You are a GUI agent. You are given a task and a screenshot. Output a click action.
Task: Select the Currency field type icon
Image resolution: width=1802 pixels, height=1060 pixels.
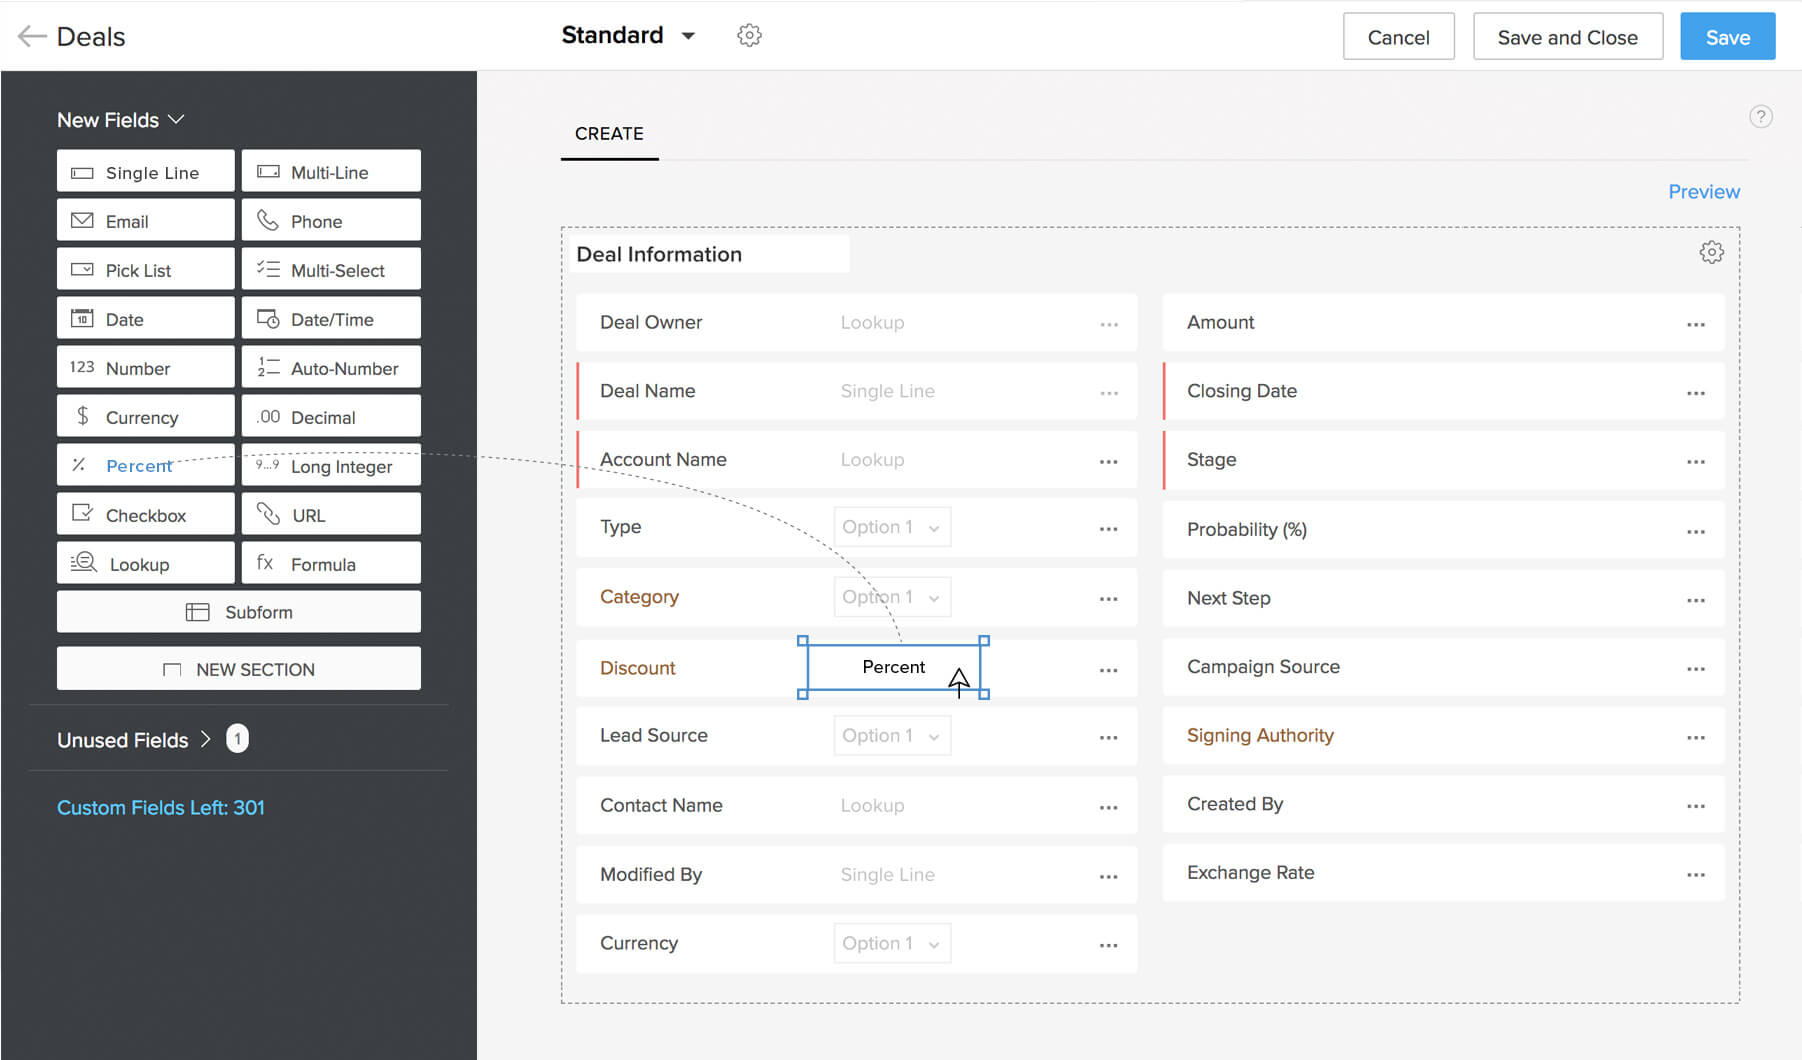coord(84,416)
